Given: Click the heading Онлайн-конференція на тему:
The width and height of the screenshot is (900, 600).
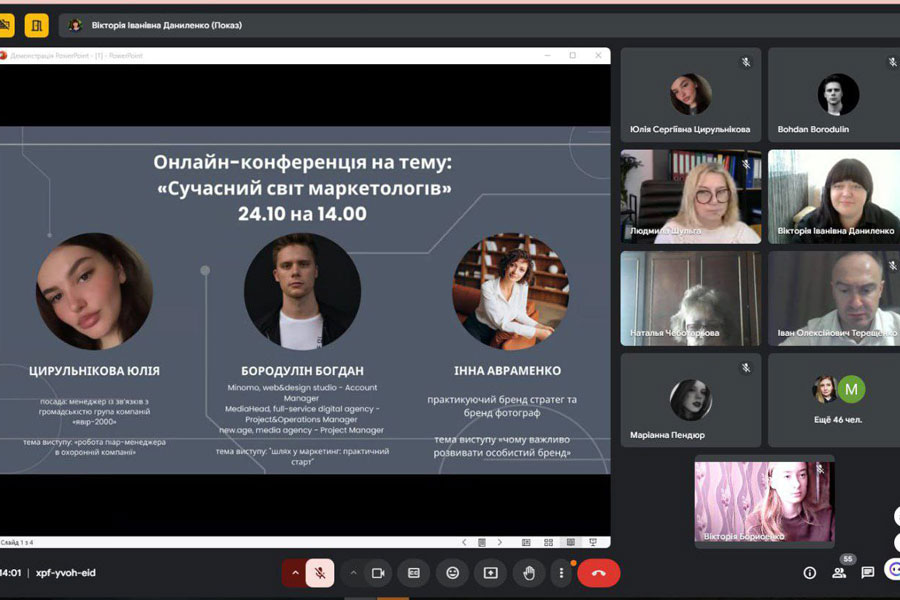Looking at the screenshot, I should (x=302, y=162).
